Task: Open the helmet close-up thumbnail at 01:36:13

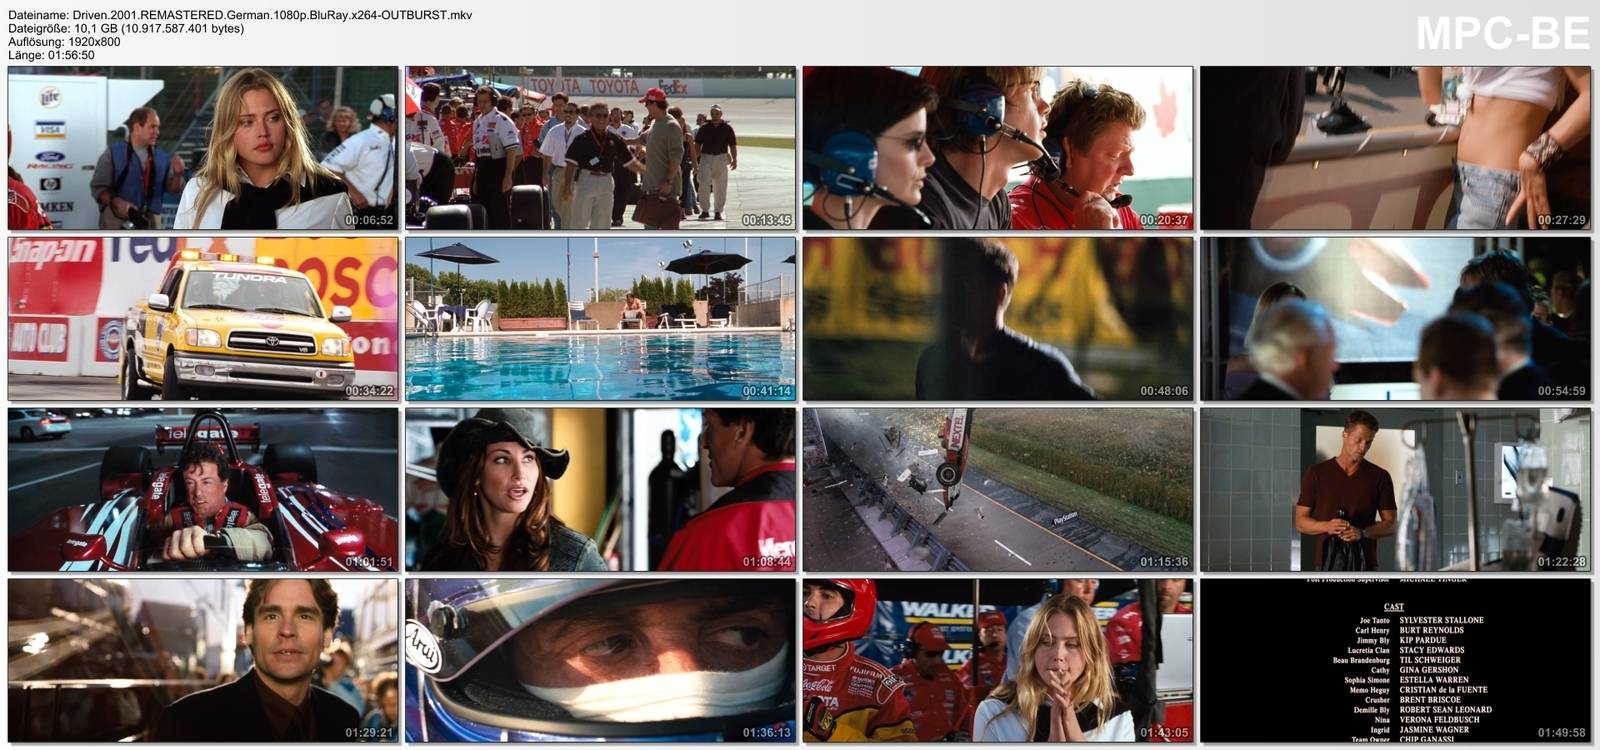Action: click(600, 660)
